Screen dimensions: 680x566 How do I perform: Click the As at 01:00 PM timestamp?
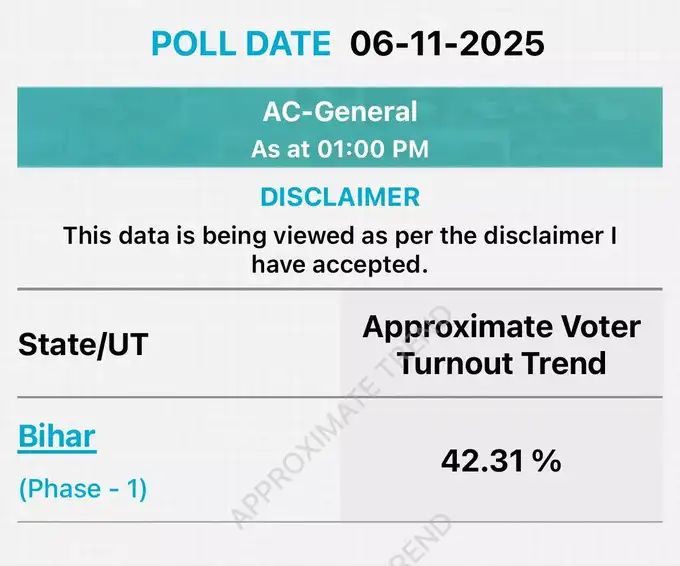point(340,149)
